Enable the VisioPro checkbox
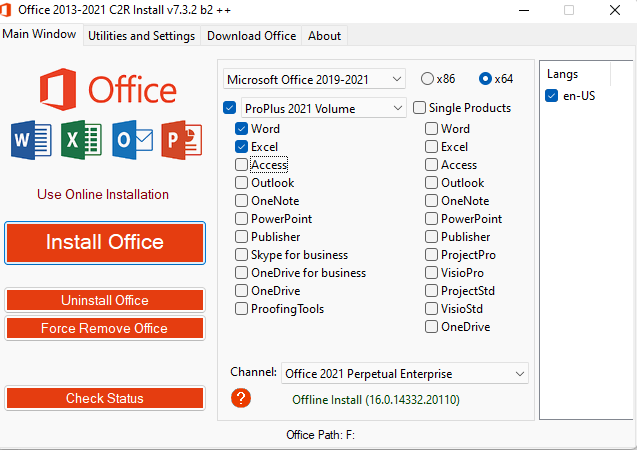 point(431,273)
